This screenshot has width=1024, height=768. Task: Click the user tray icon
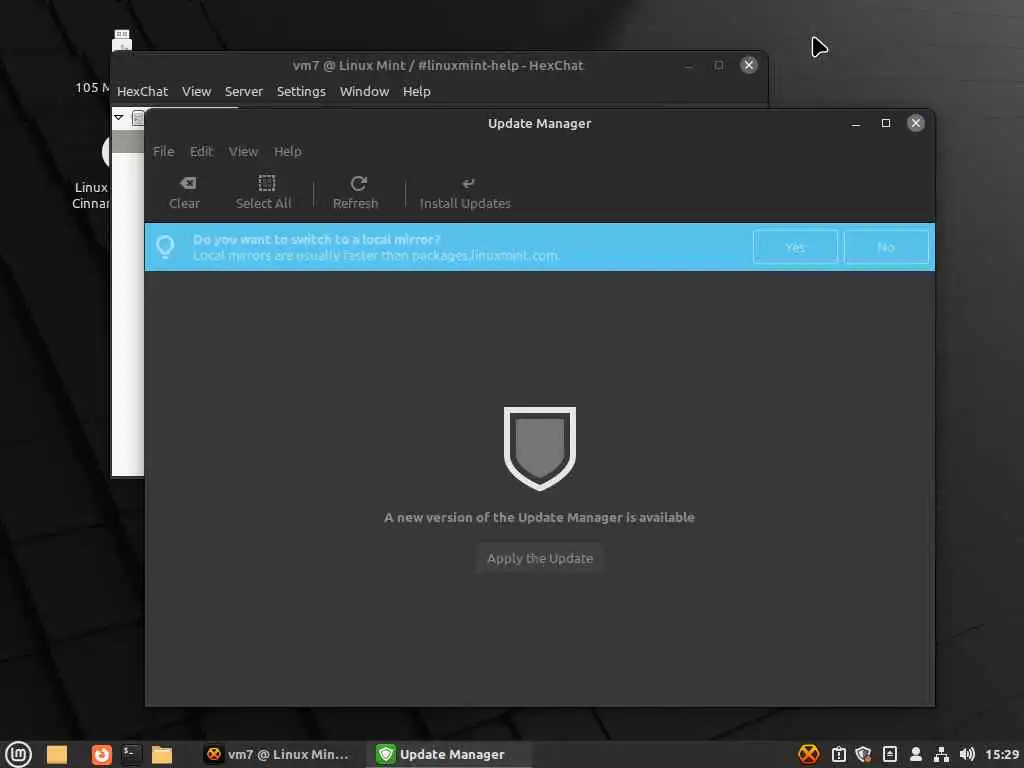(x=916, y=754)
